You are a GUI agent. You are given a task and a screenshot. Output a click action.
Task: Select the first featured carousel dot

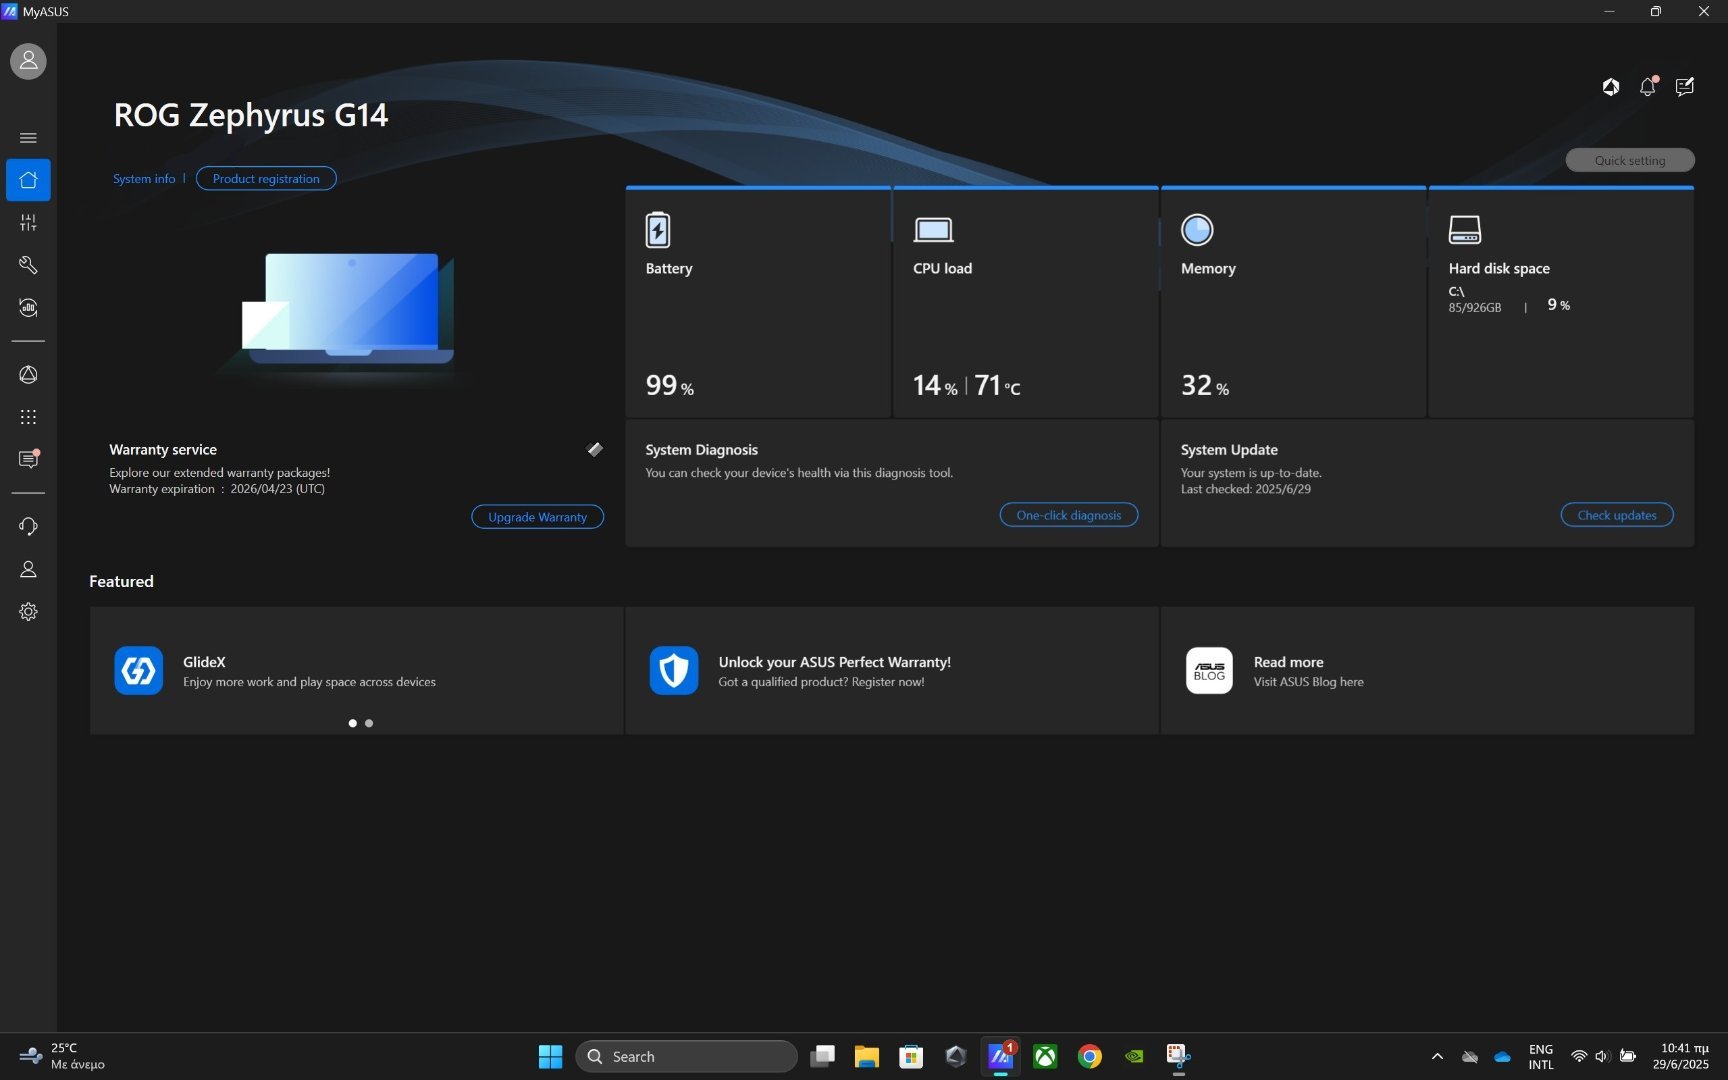point(352,723)
